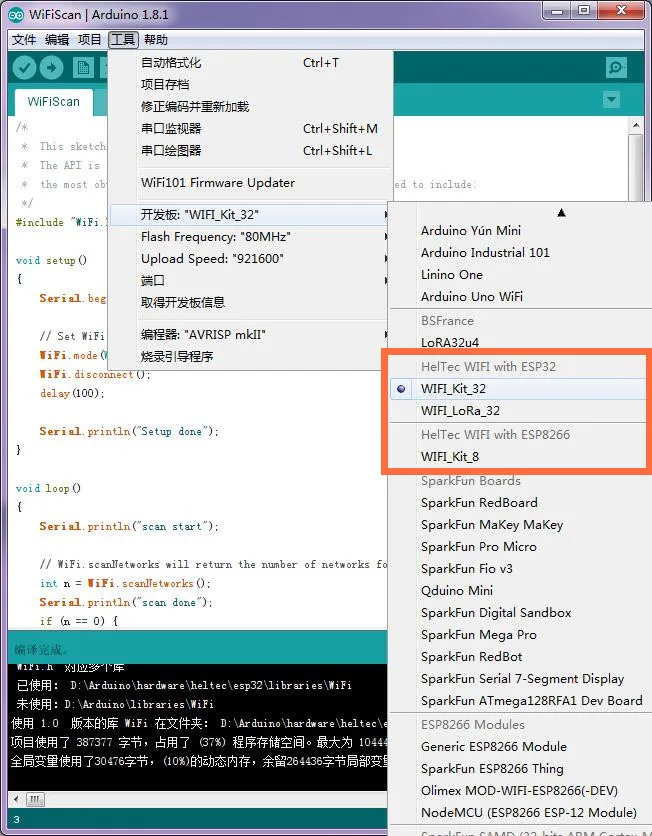
Task: Expand the Upload Speed 921600 submenu
Action: [251, 259]
